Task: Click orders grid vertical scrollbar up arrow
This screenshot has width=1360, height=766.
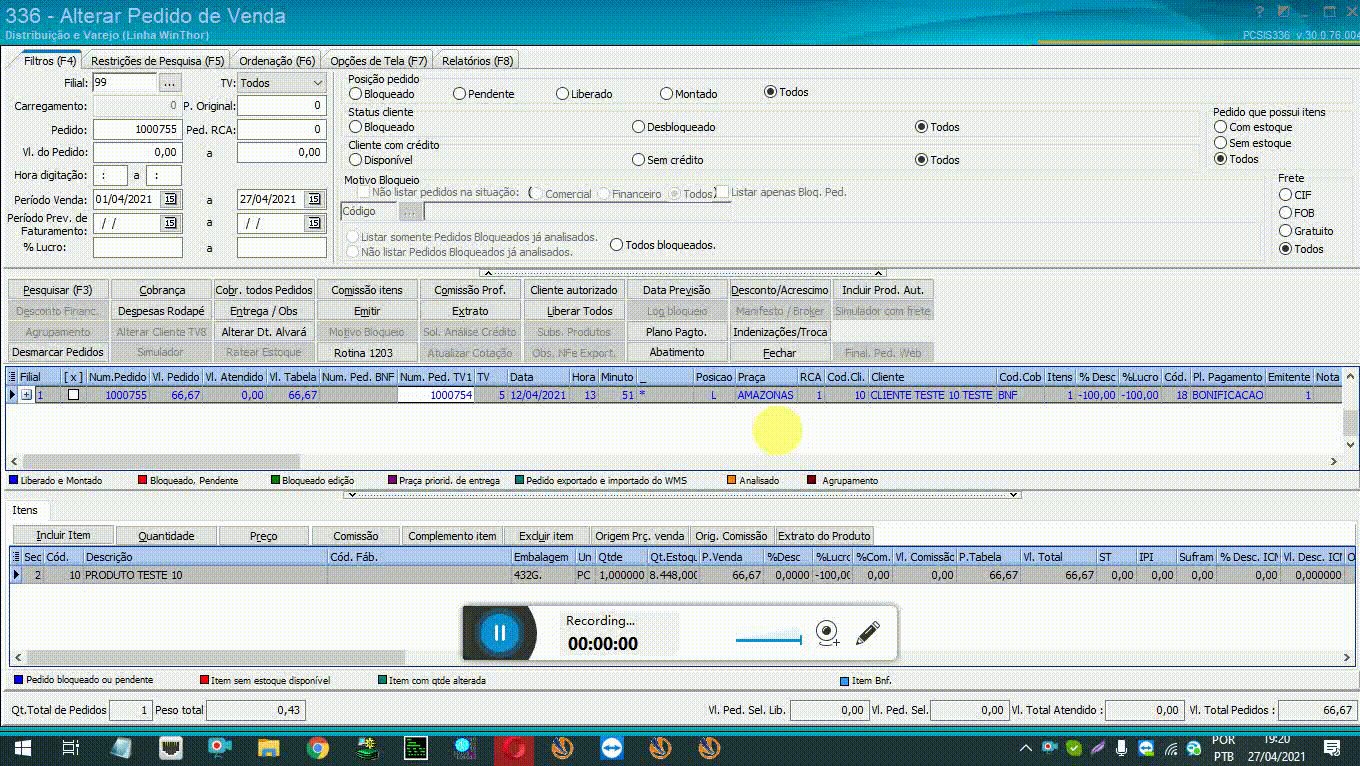Action: coord(1350,377)
